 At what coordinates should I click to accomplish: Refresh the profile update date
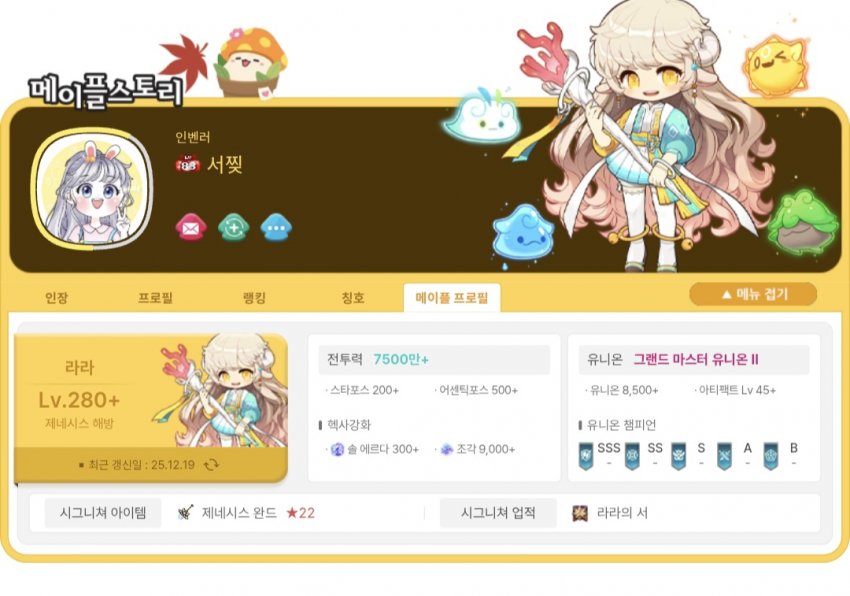pyautogui.click(x=211, y=465)
